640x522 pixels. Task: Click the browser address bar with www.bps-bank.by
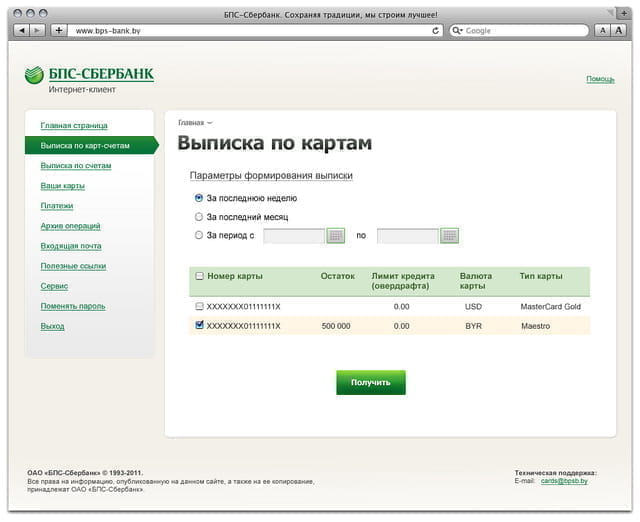pos(255,31)
